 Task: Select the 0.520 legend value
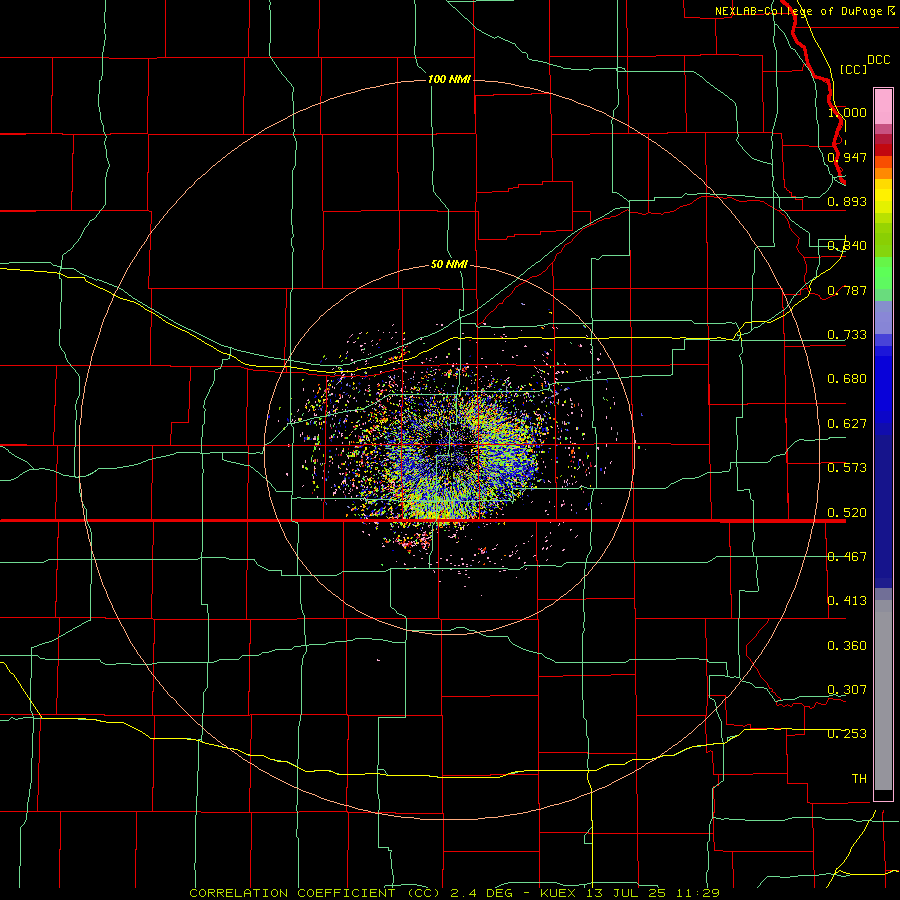[x=847, y=513]
